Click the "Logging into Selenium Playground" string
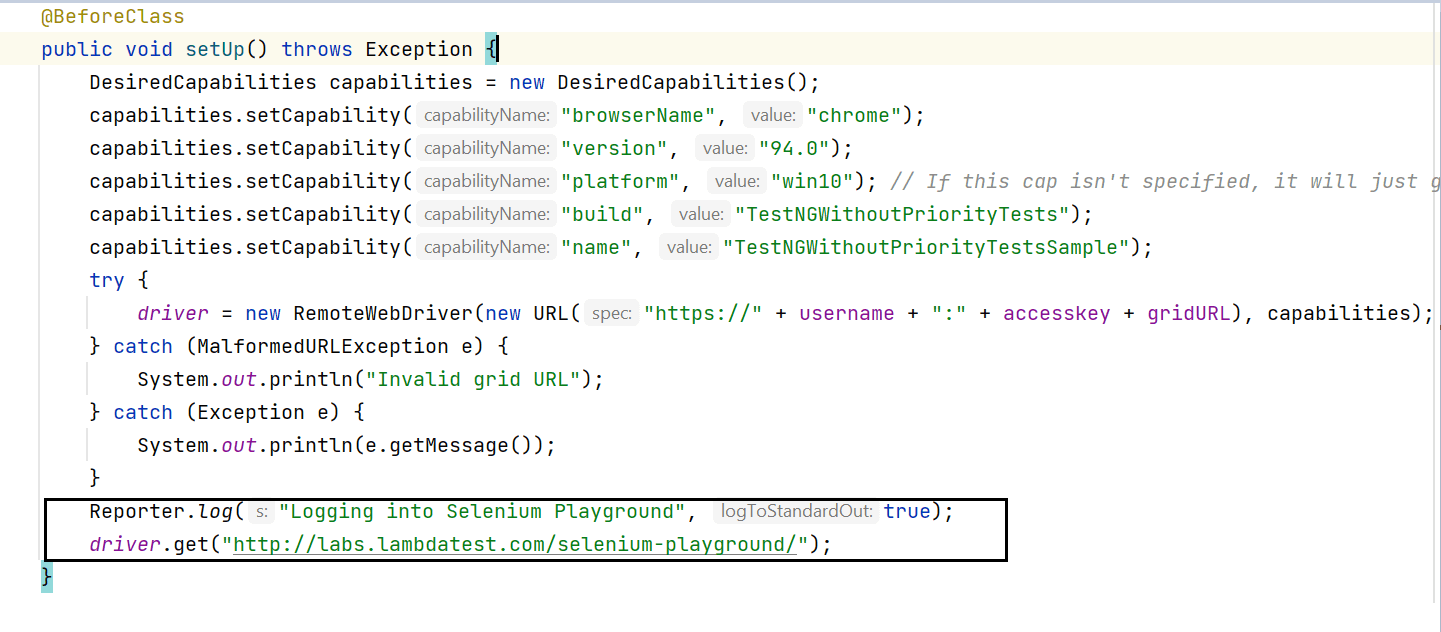This screenshot has height=632, width=1441. [x=481, y=511]
